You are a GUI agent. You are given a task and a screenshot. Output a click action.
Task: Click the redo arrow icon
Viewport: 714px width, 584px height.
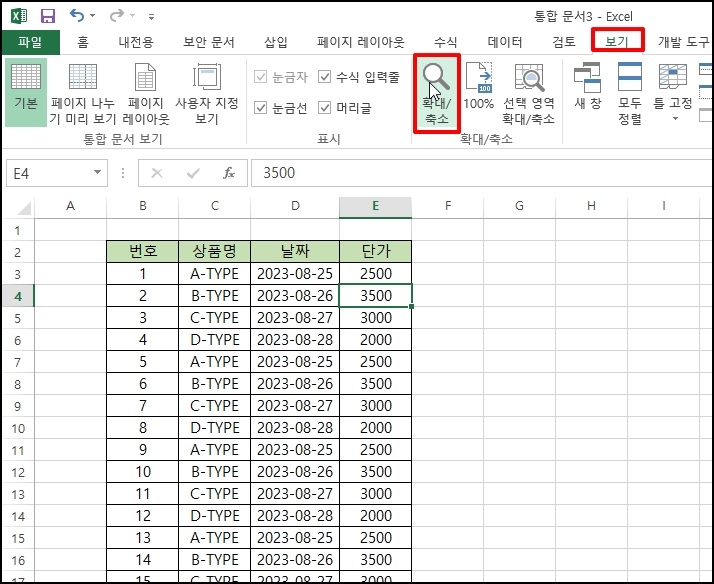(x=117, y=16)
